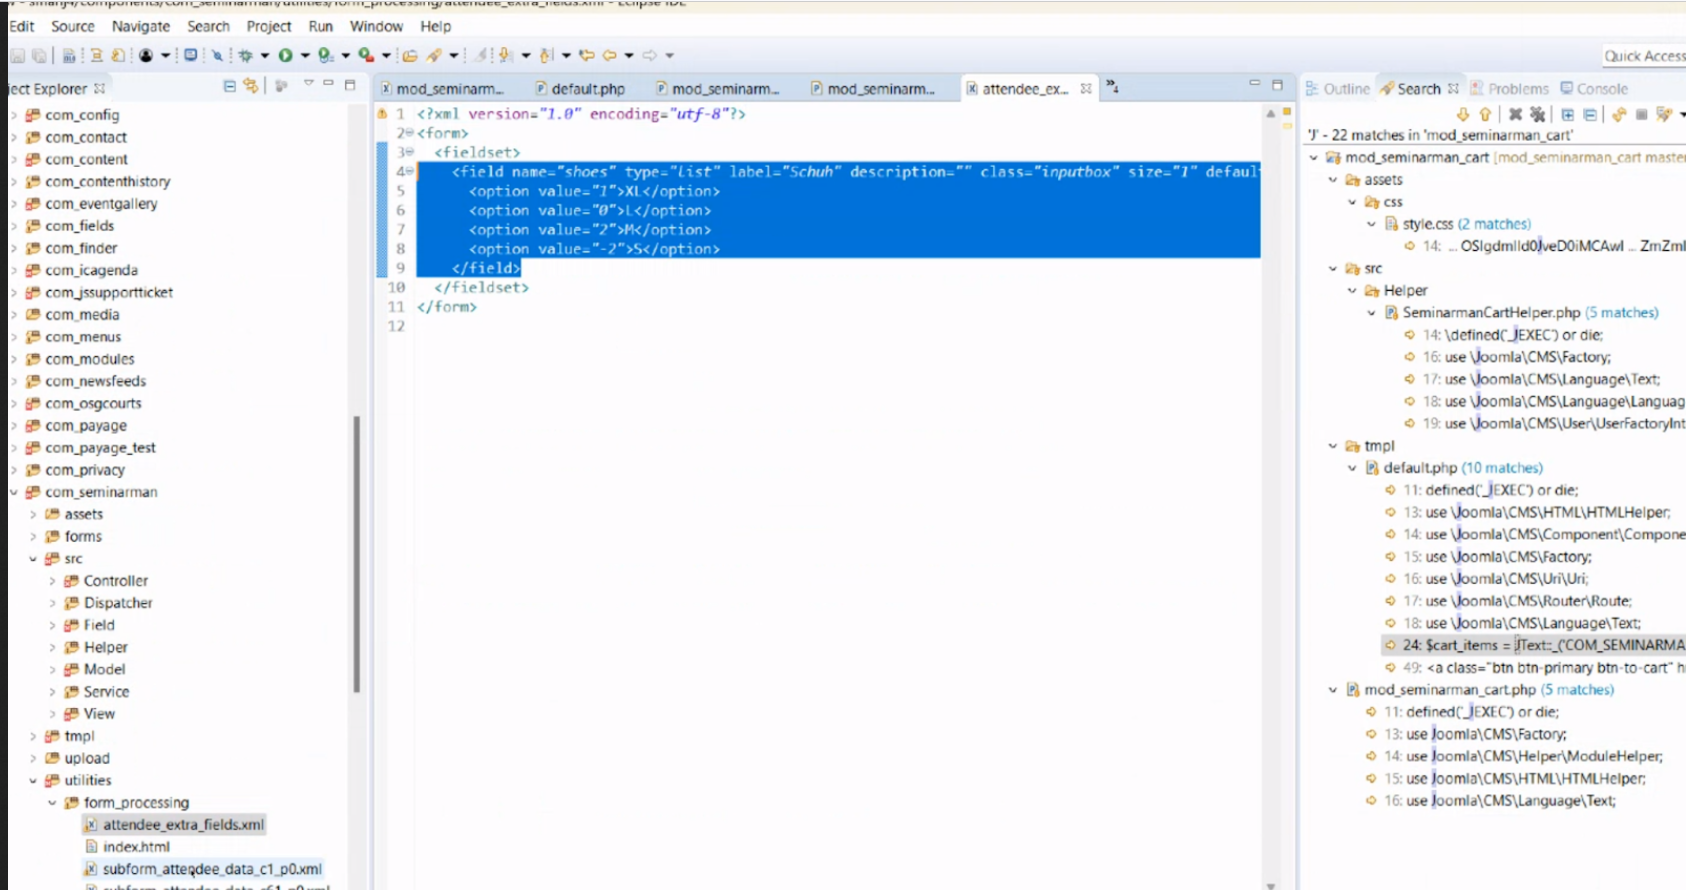Toggle Skip All Breakpoints icon

pos(217,56)
